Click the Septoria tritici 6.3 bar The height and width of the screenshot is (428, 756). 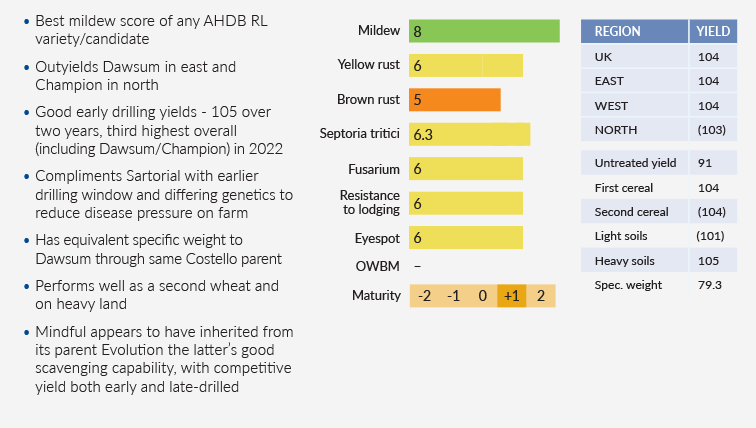(469, 134)
